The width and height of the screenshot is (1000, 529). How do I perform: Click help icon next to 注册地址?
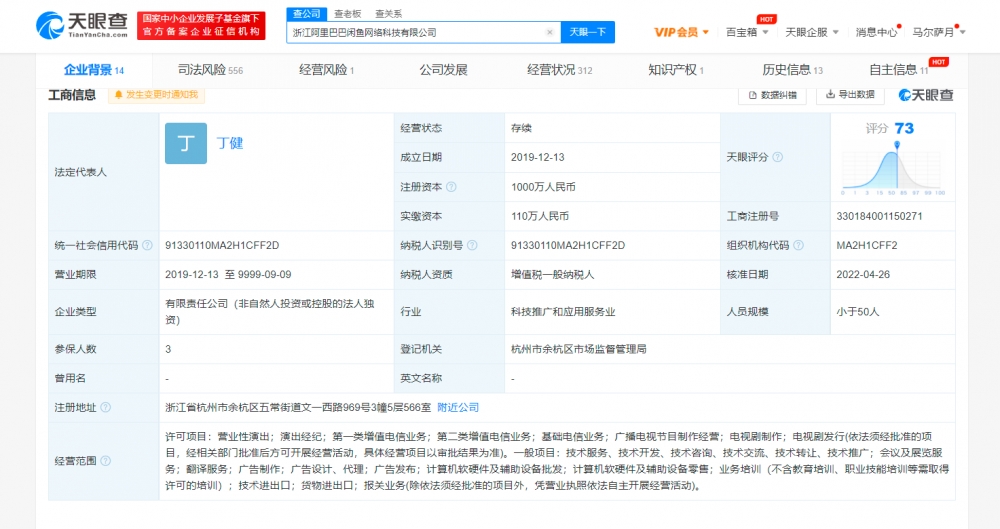coord(105,407)
